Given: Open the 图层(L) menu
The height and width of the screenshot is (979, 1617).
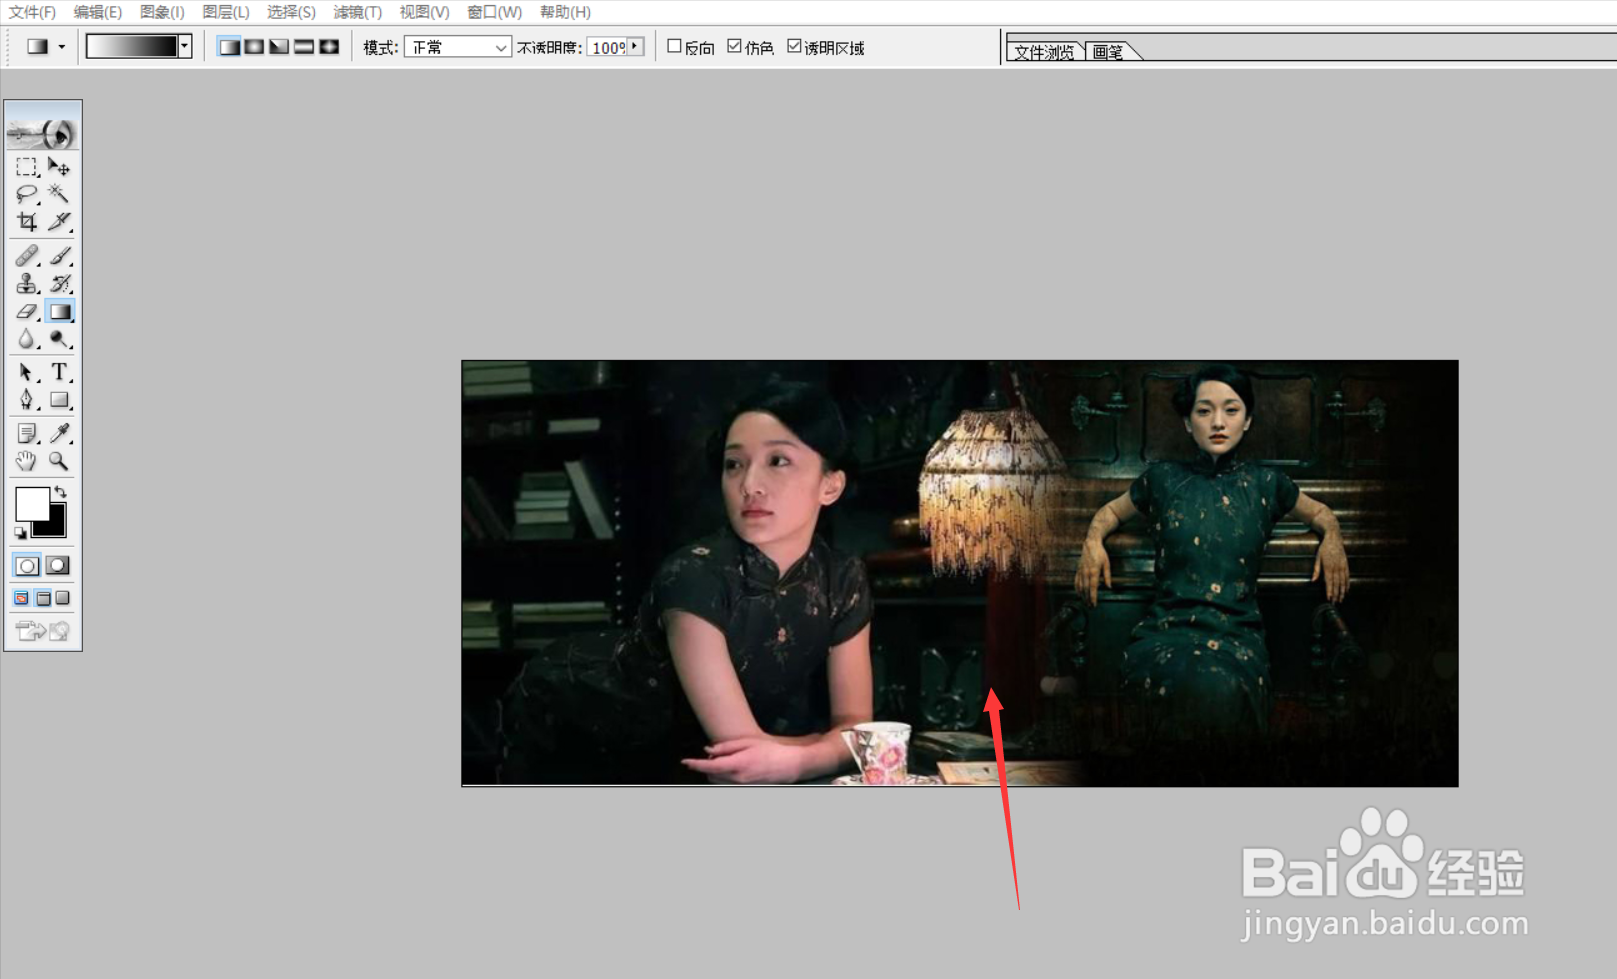Looking at the screenshot, I should coord(226,12).
